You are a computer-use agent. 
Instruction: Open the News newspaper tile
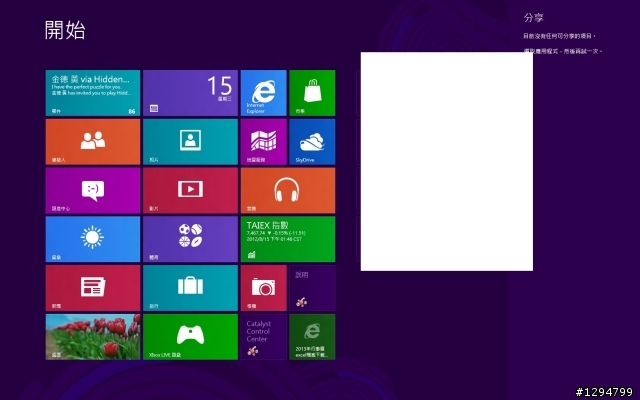[x=93, y=288]
